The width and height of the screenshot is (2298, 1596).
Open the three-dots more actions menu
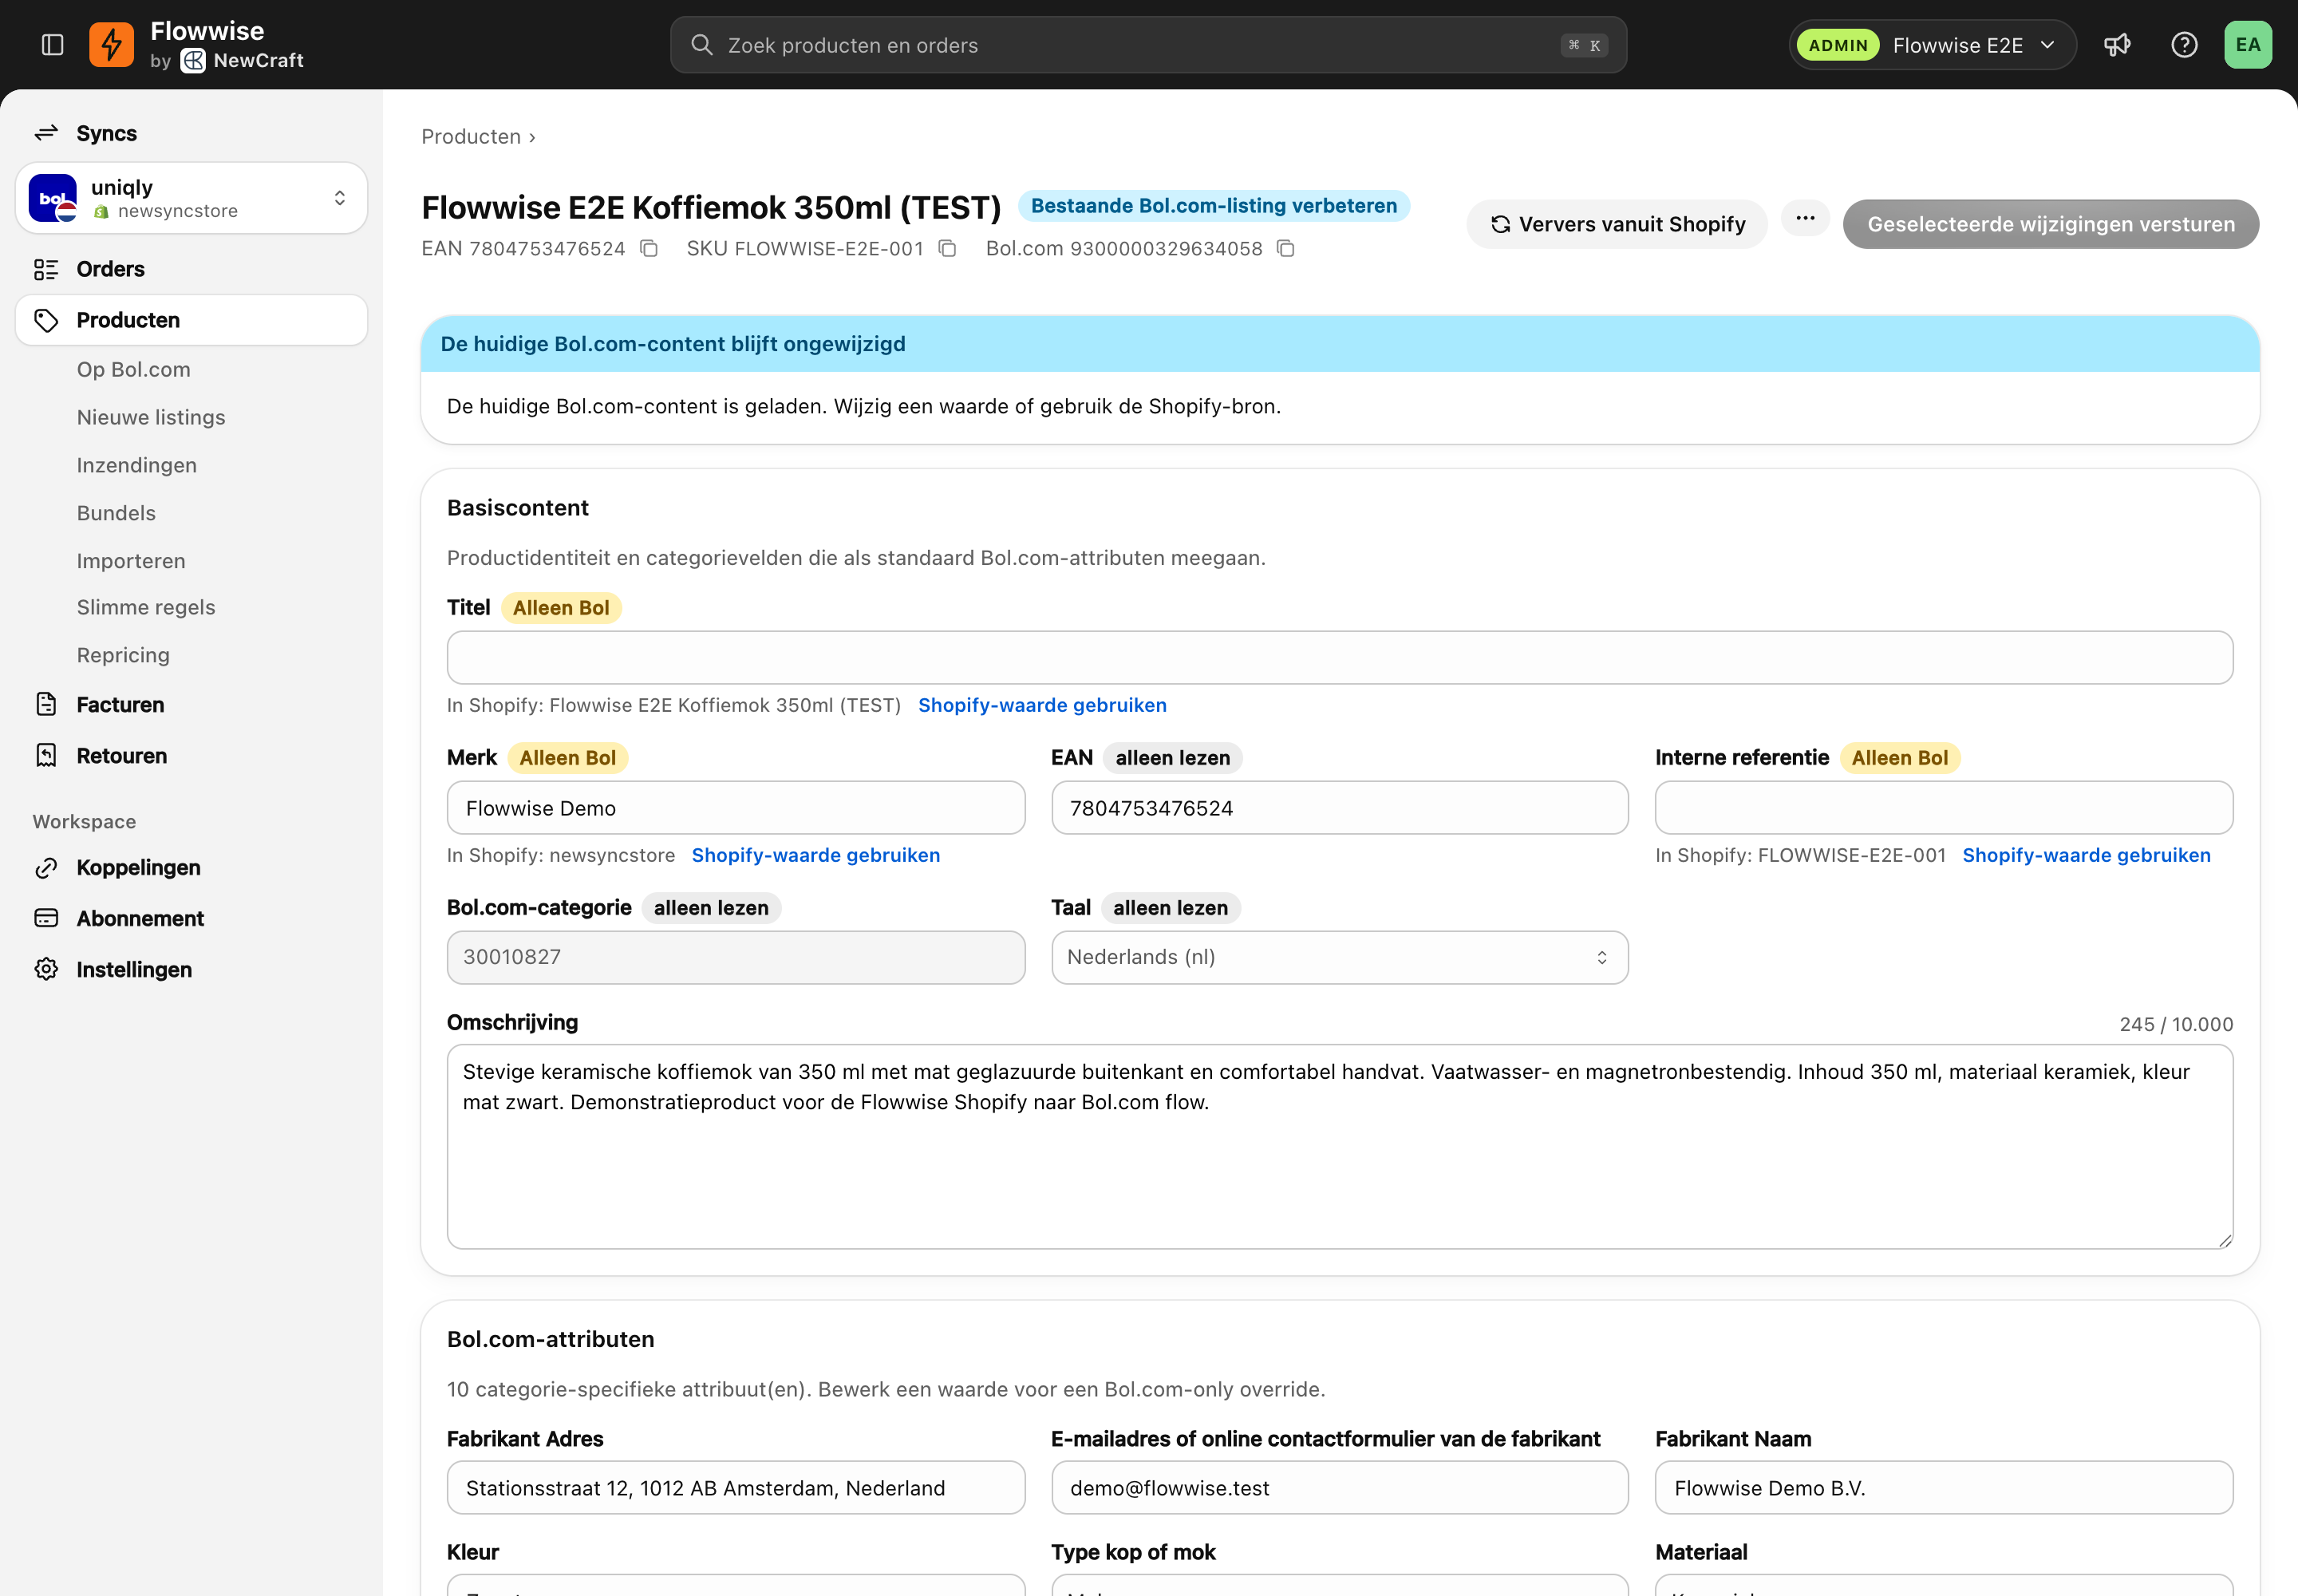(x=1805, y=218)
